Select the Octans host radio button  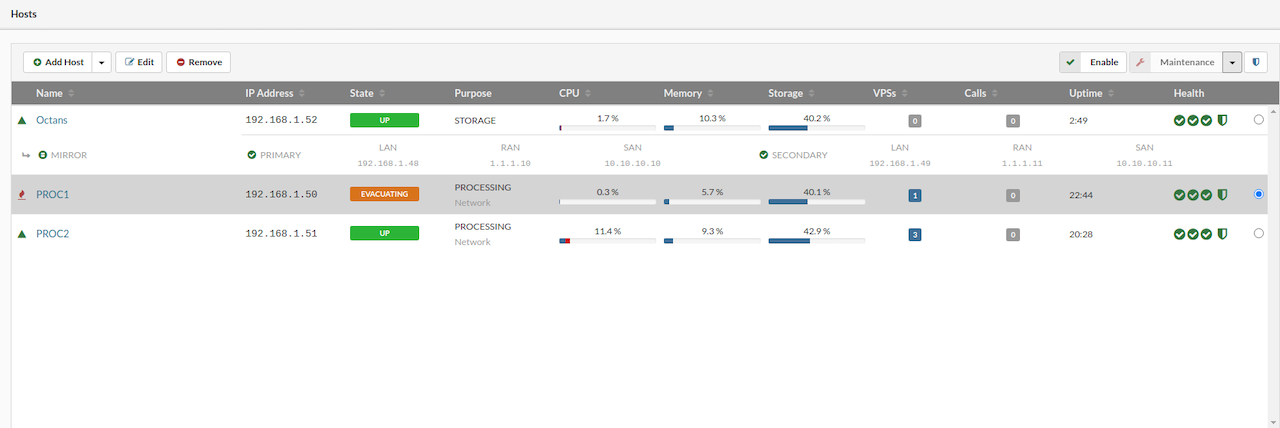pos(1258,120)
